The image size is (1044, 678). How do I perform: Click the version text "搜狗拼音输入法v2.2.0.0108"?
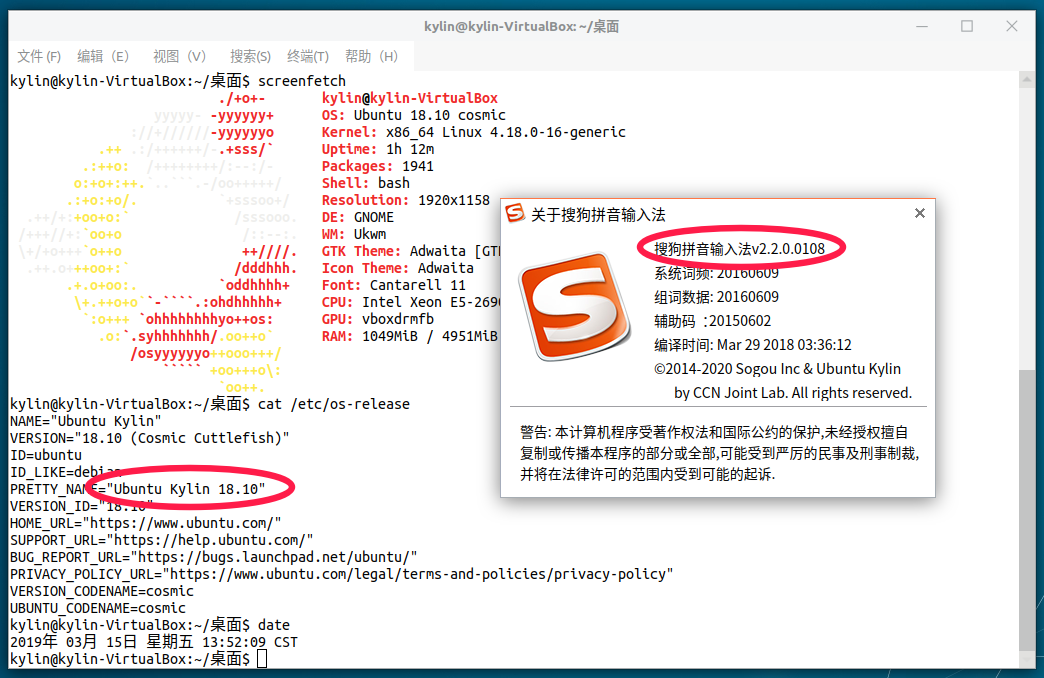739,249
